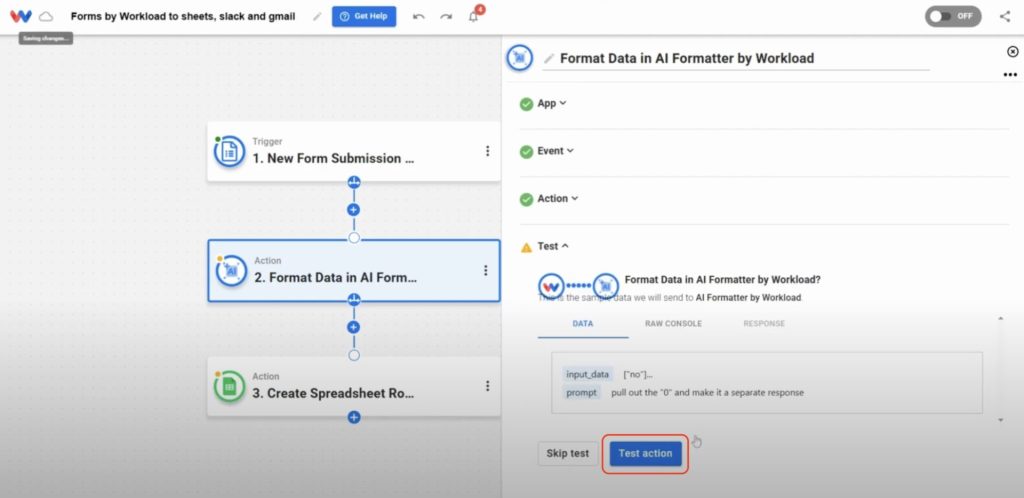
Task: Open panel three-dot more options
Action: (1010, 75)
